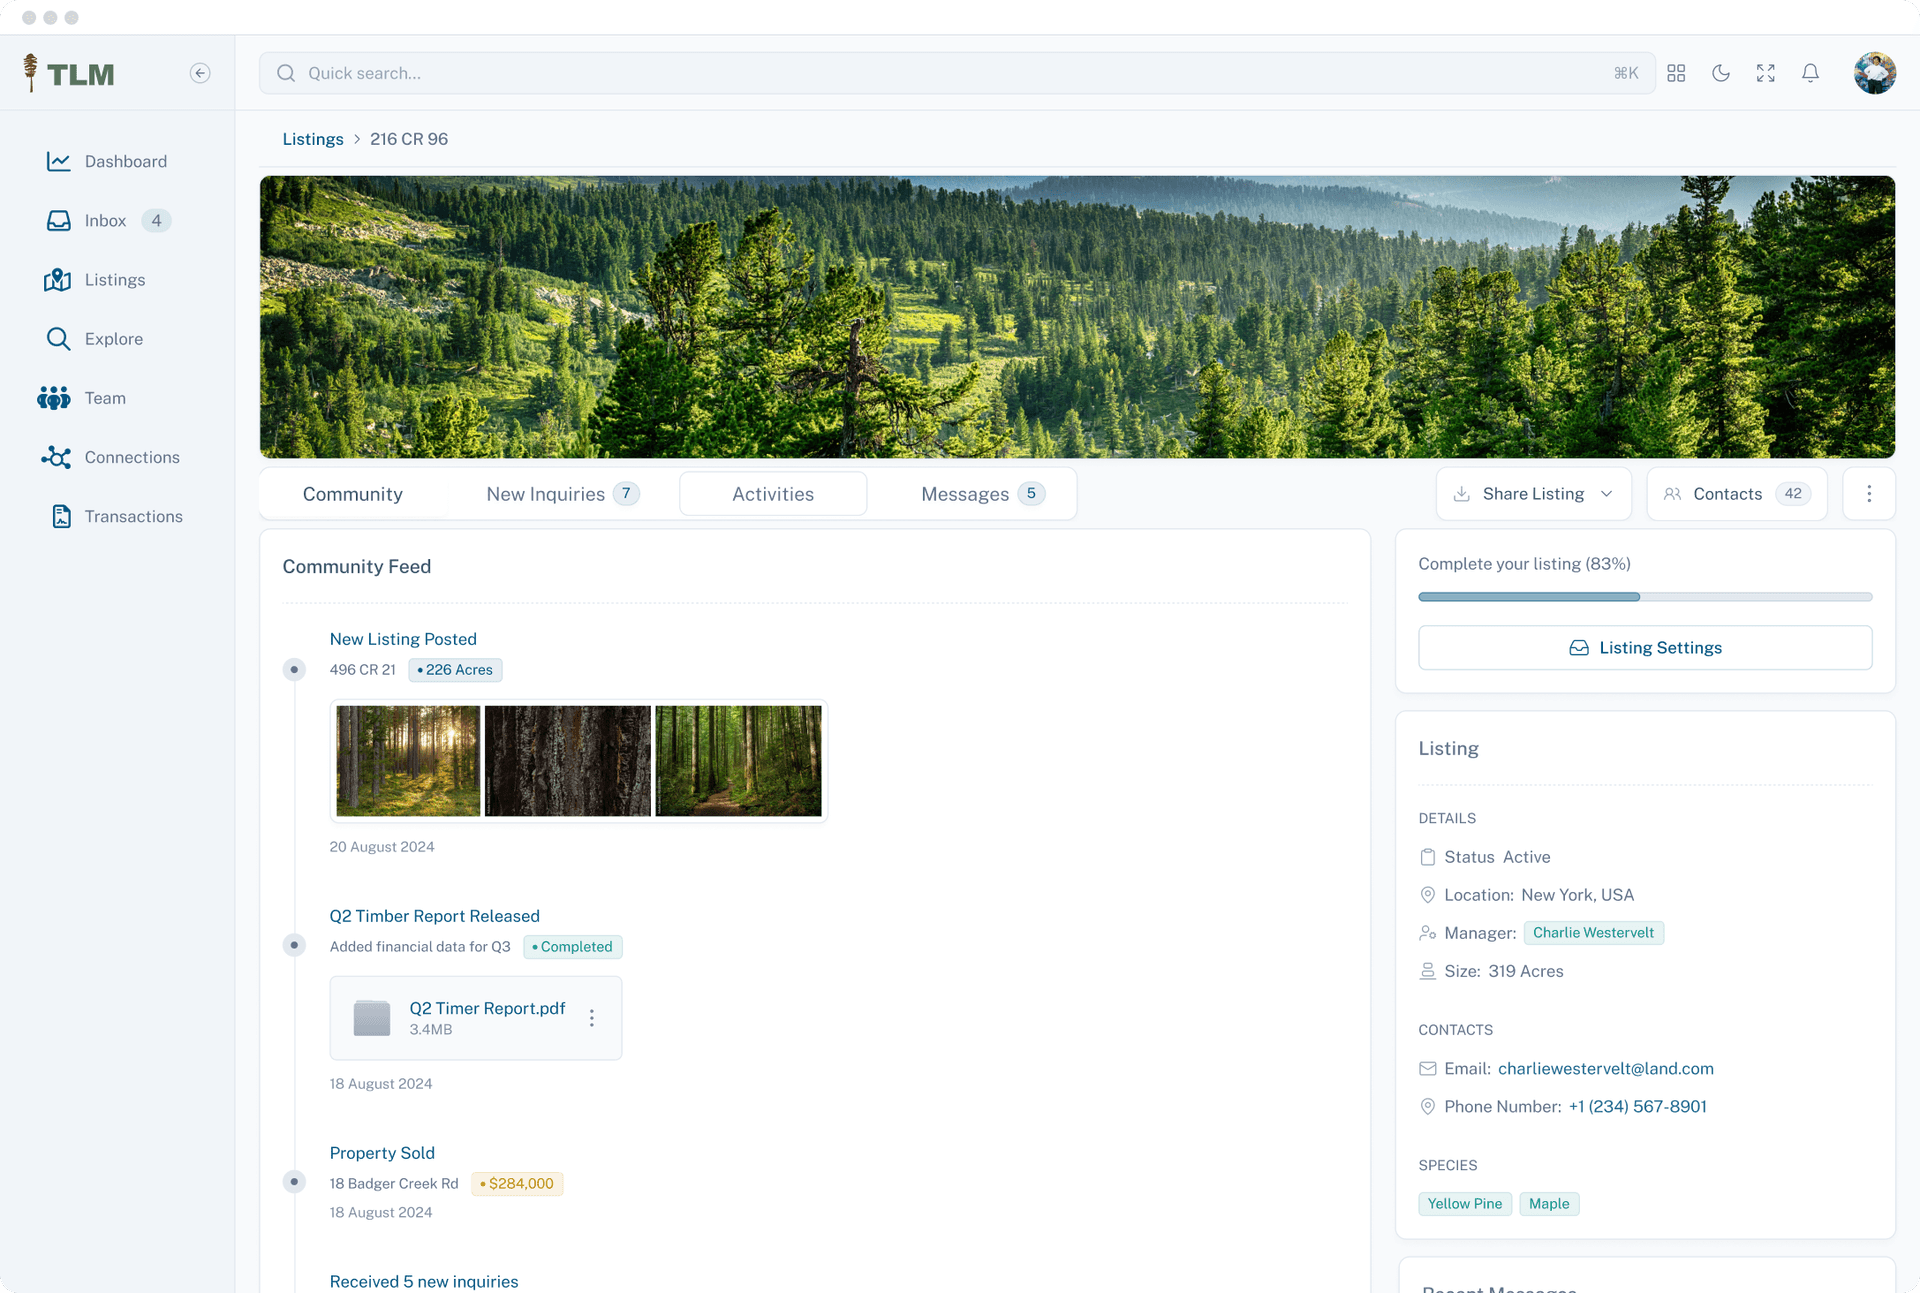
Task: Click the Listing Settings button
Action: tap(1645, 647)
